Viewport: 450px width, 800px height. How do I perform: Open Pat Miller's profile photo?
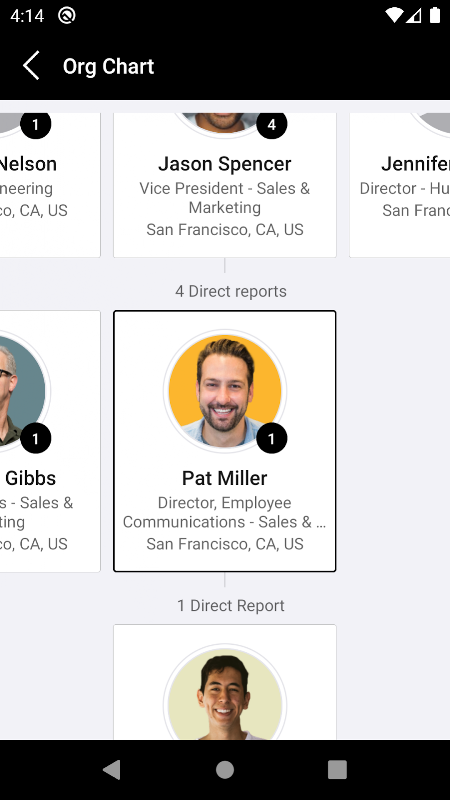coord(225,391)
